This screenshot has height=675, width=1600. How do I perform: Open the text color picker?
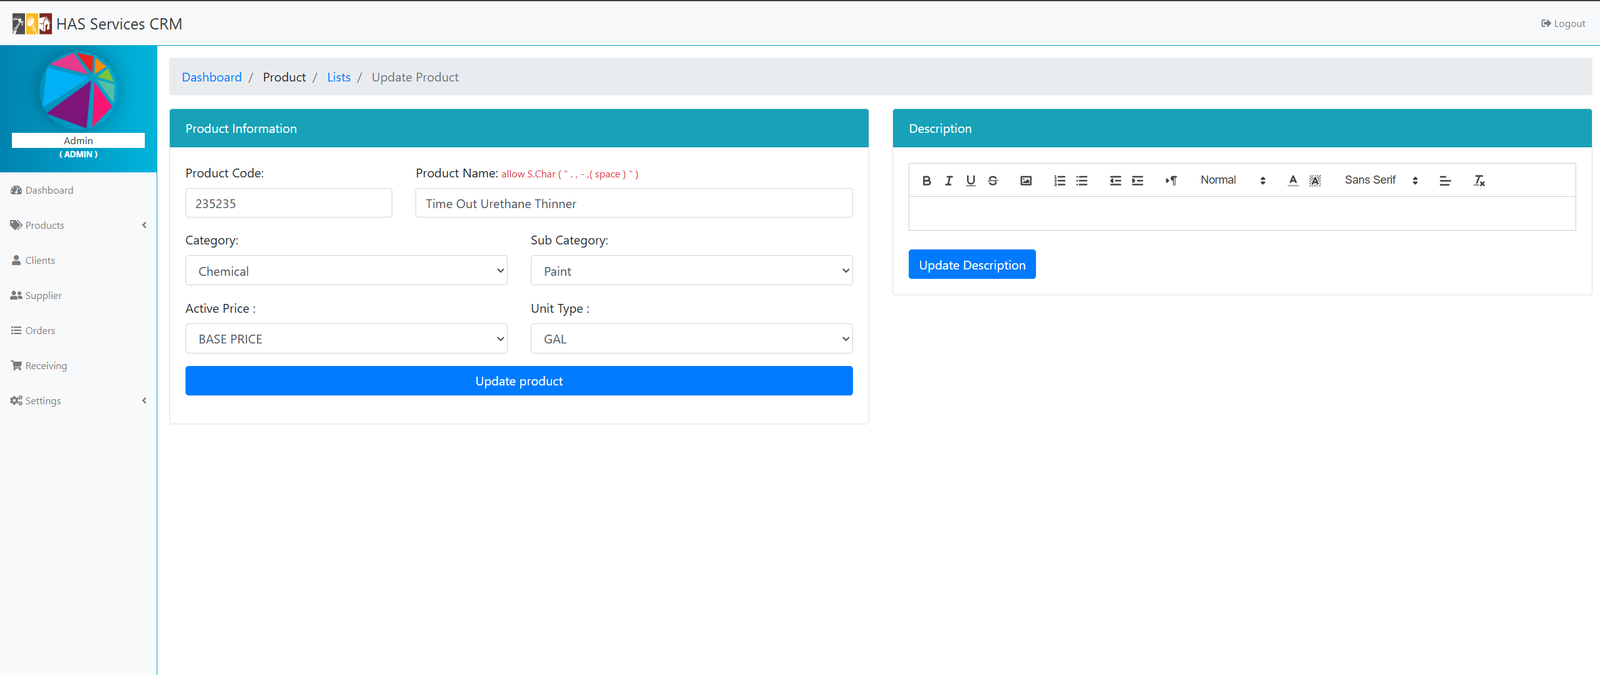click(1292, 181)
